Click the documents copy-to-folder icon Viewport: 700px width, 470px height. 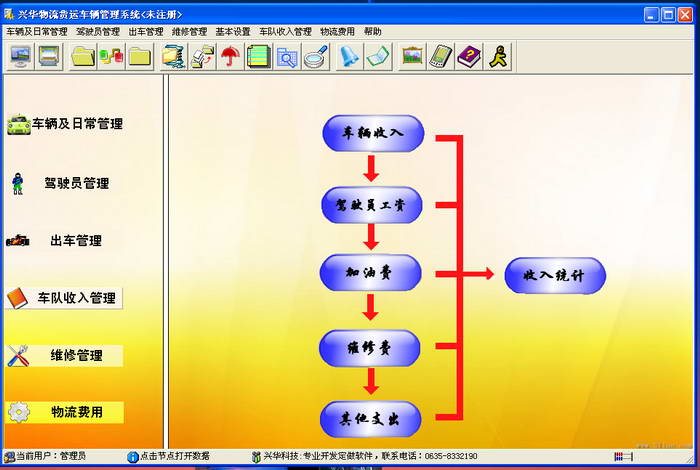202,57
